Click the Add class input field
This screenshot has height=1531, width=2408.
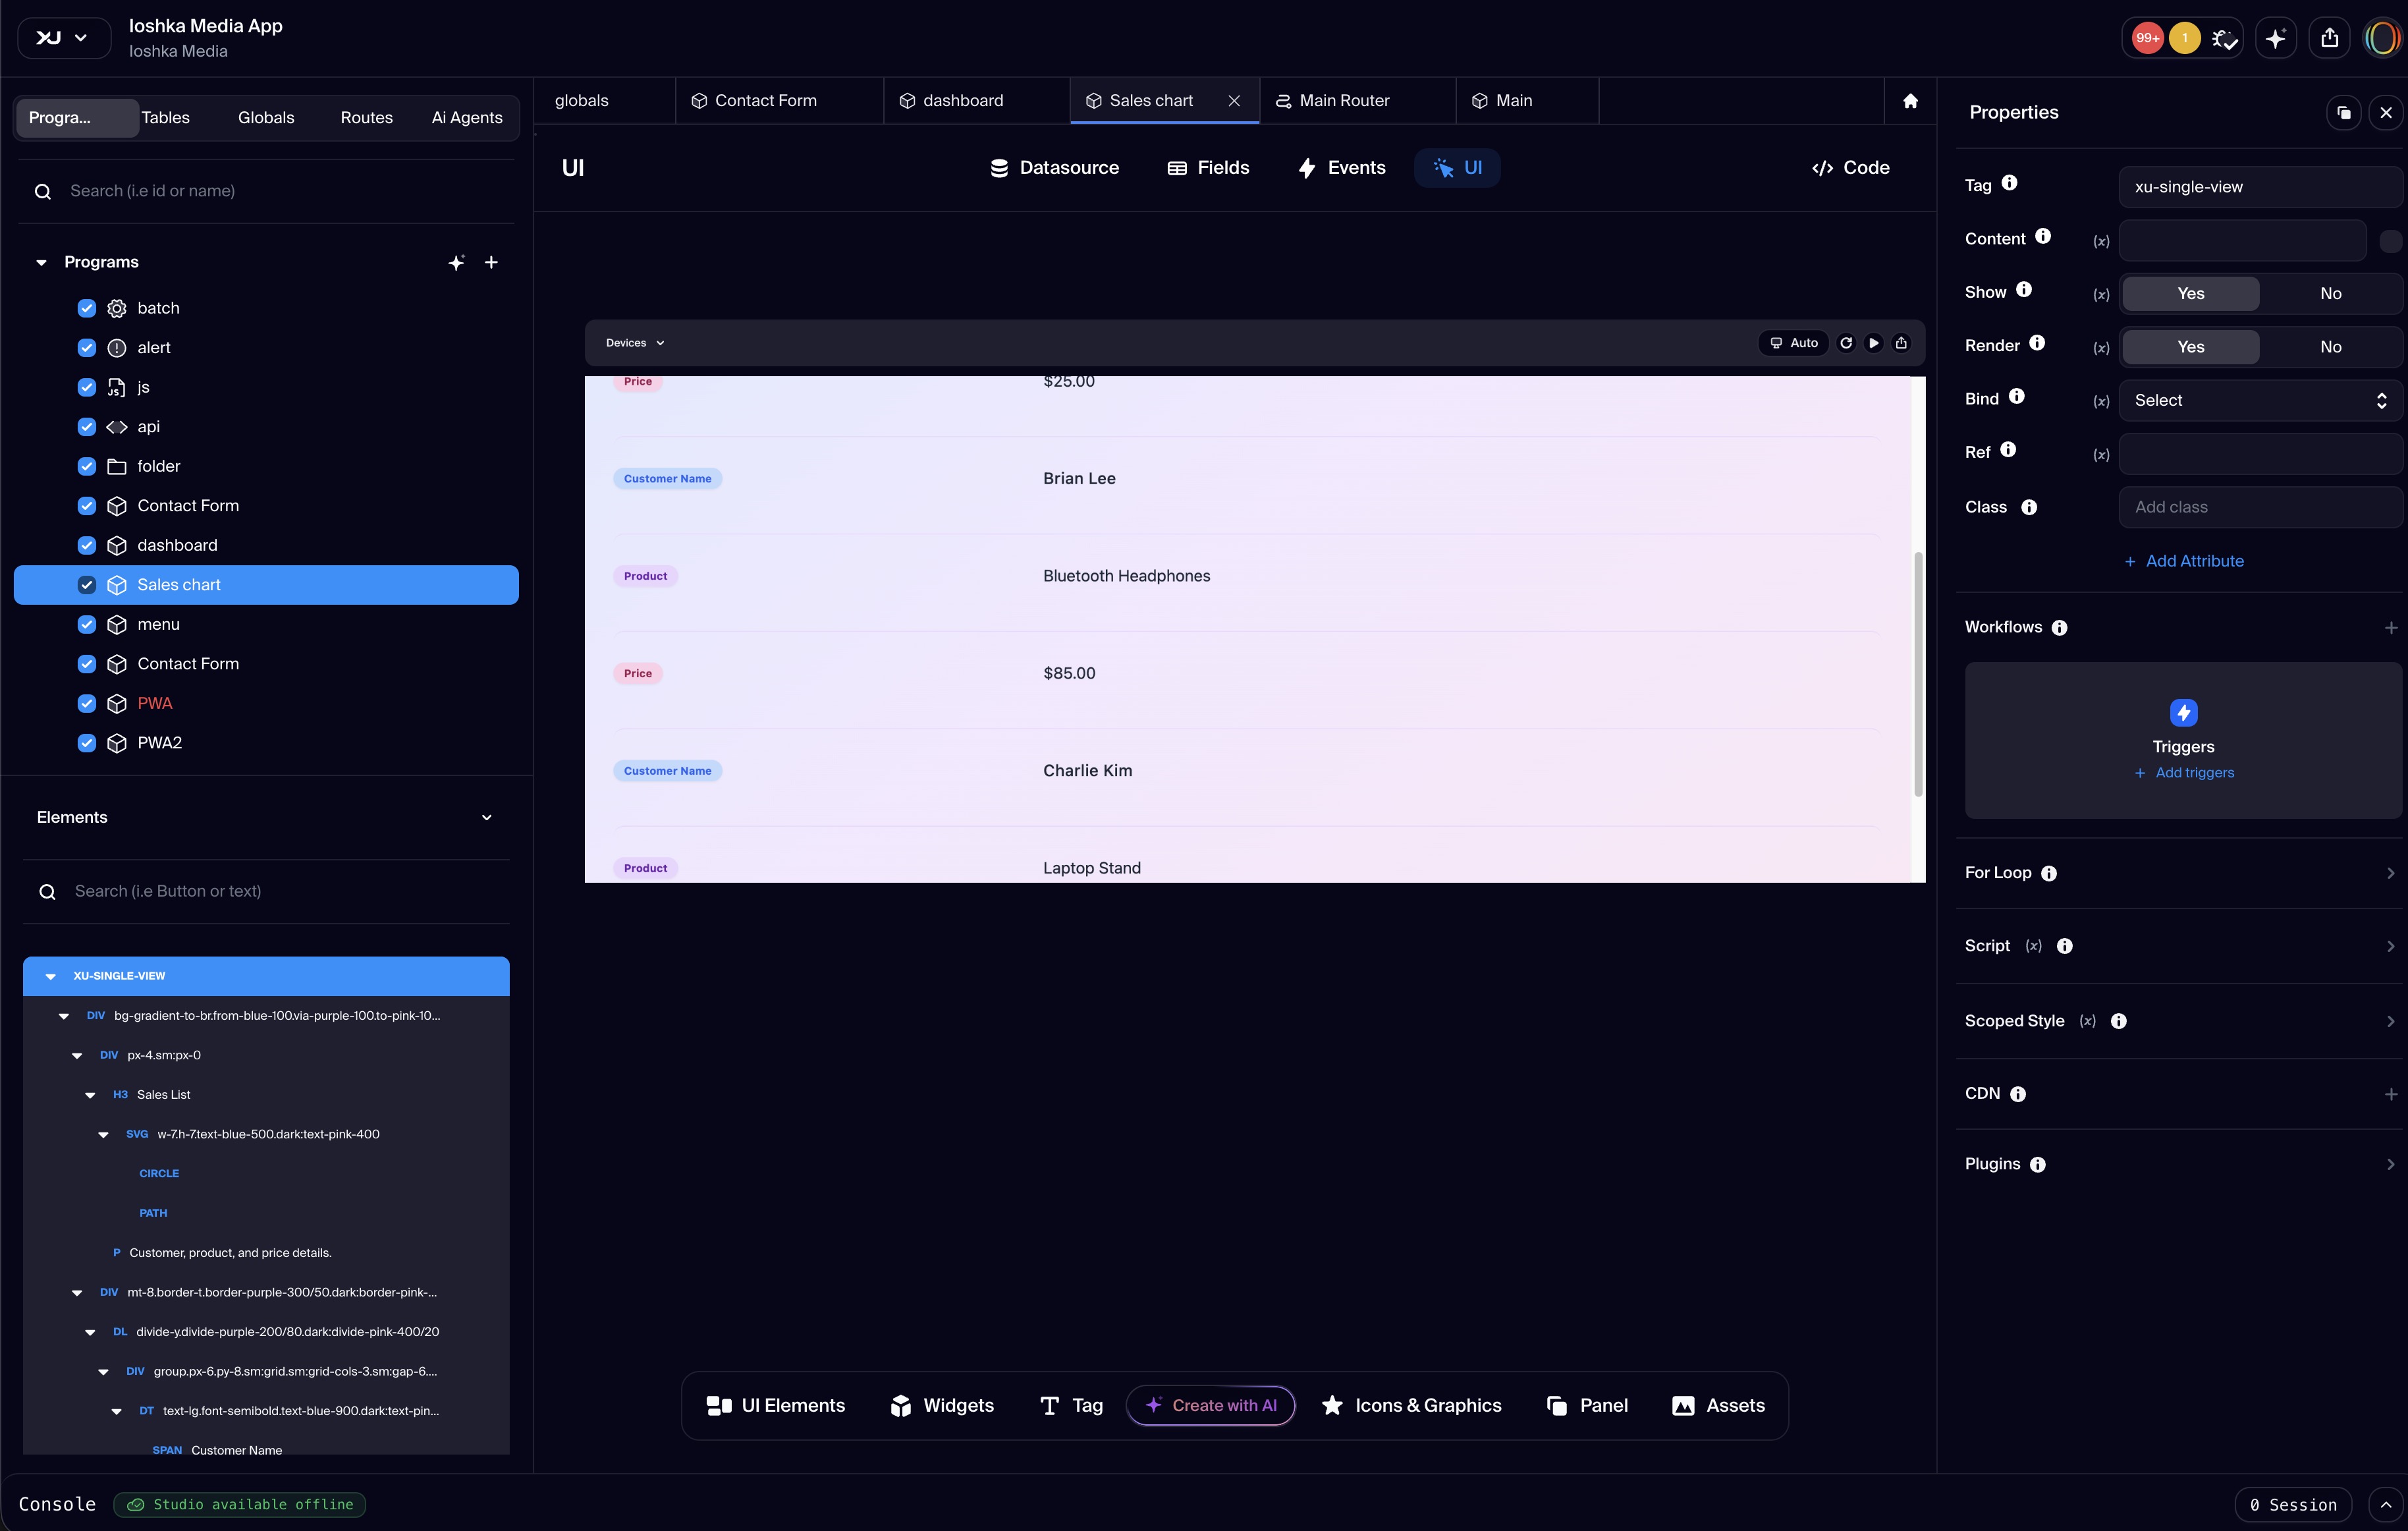[2259, 507]
